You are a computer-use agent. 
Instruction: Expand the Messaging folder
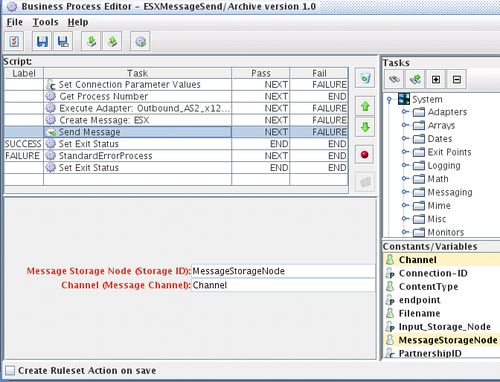[405, 192]
